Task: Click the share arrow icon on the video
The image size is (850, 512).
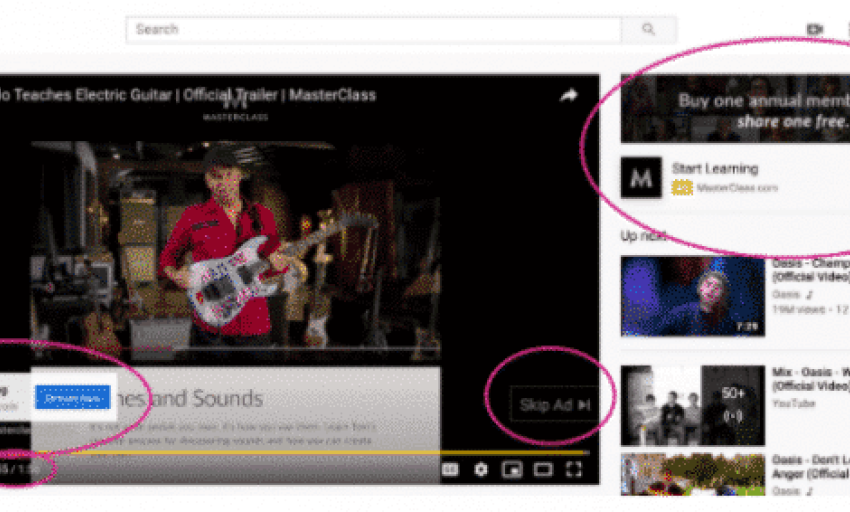Action: click(569, 95)
